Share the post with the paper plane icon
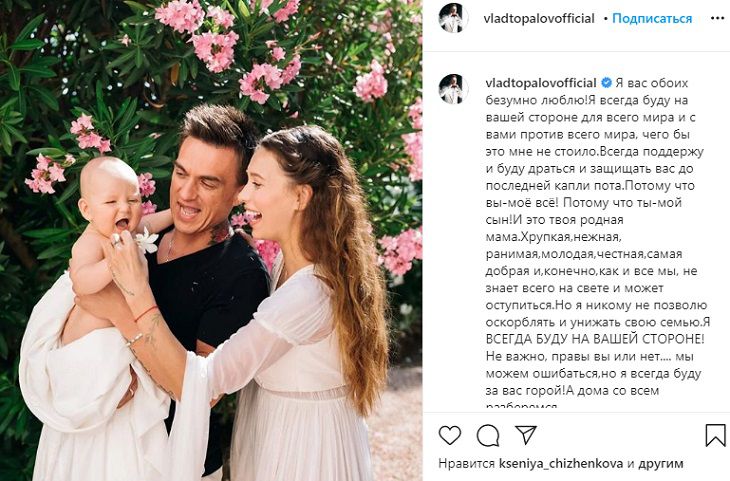Screen dimensions: 730x481 click(x=526, y=435)
